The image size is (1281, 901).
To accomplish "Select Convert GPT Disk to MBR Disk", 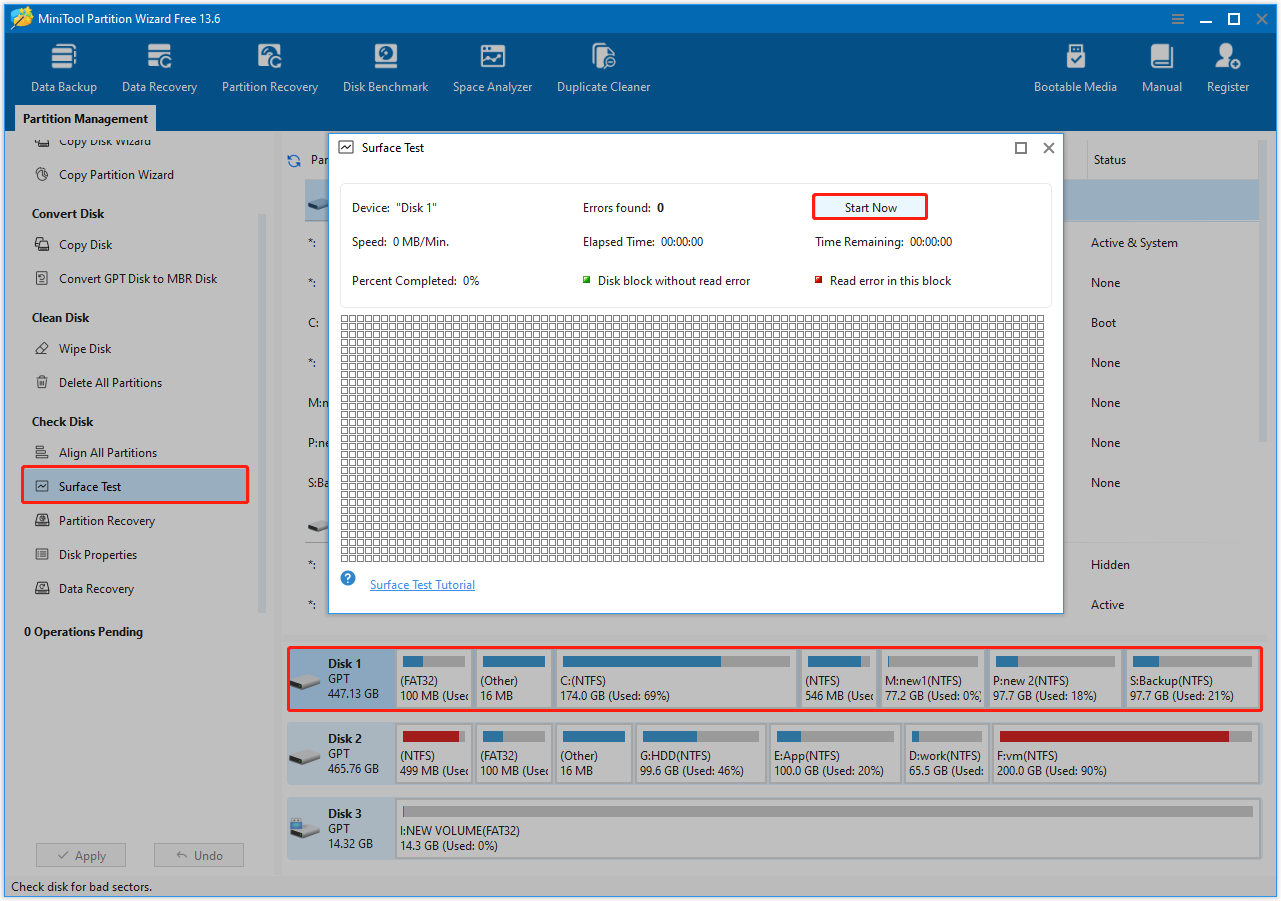I will coord(138,279).
